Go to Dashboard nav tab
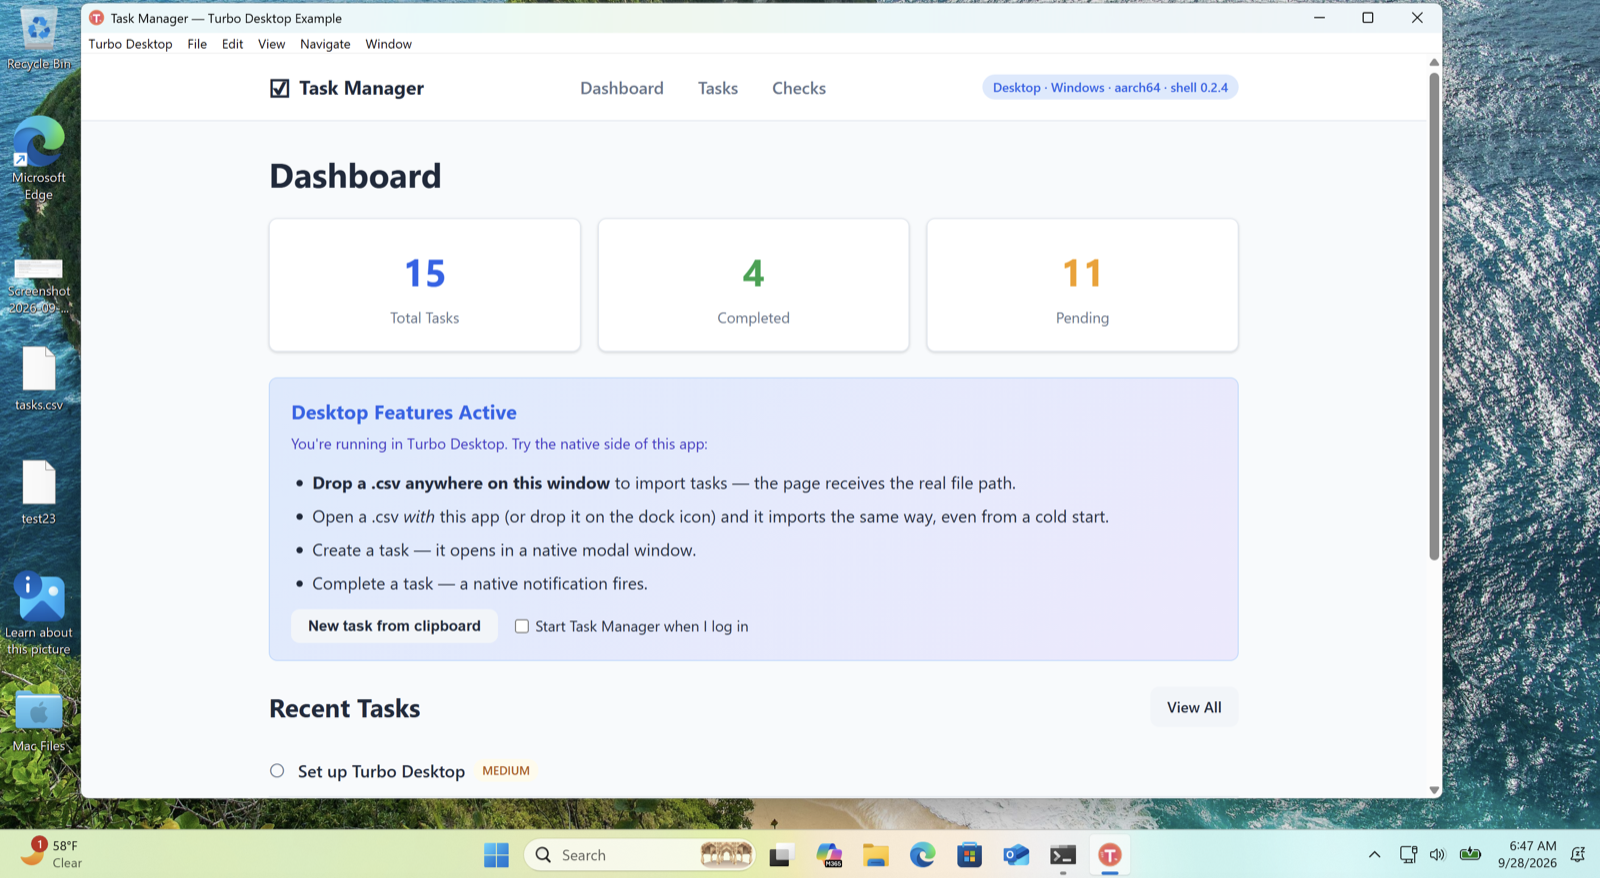The height and width of the screenshot is (878, 1600). (x=622, y=88)
